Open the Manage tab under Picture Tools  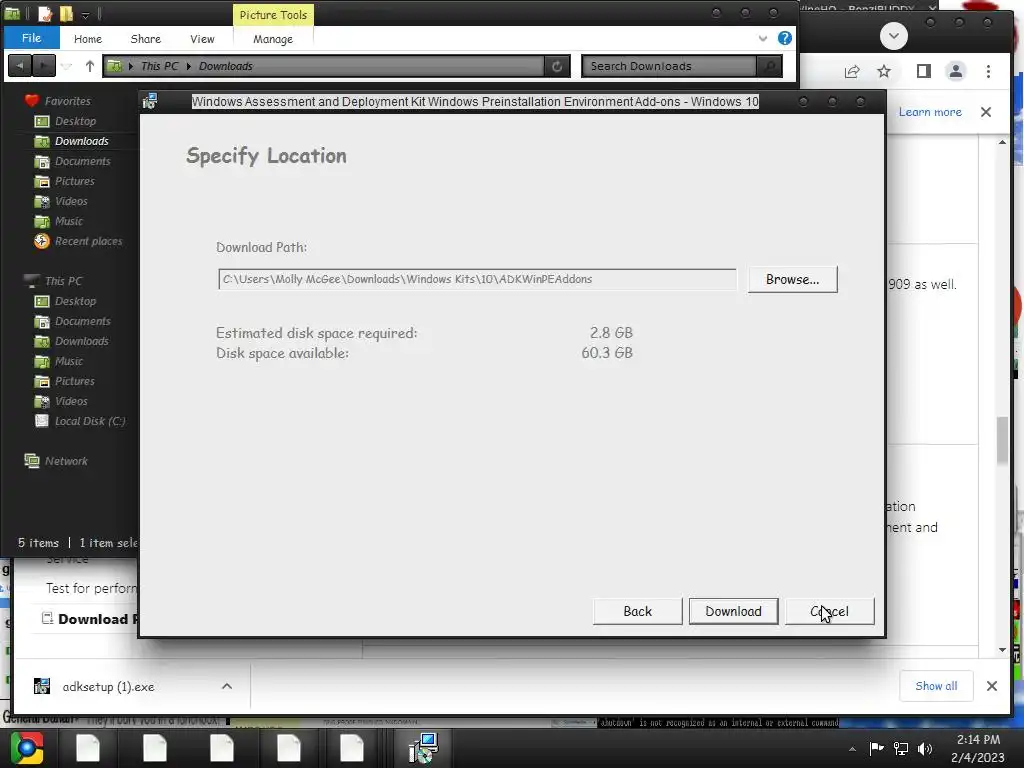tap(273, 39)
